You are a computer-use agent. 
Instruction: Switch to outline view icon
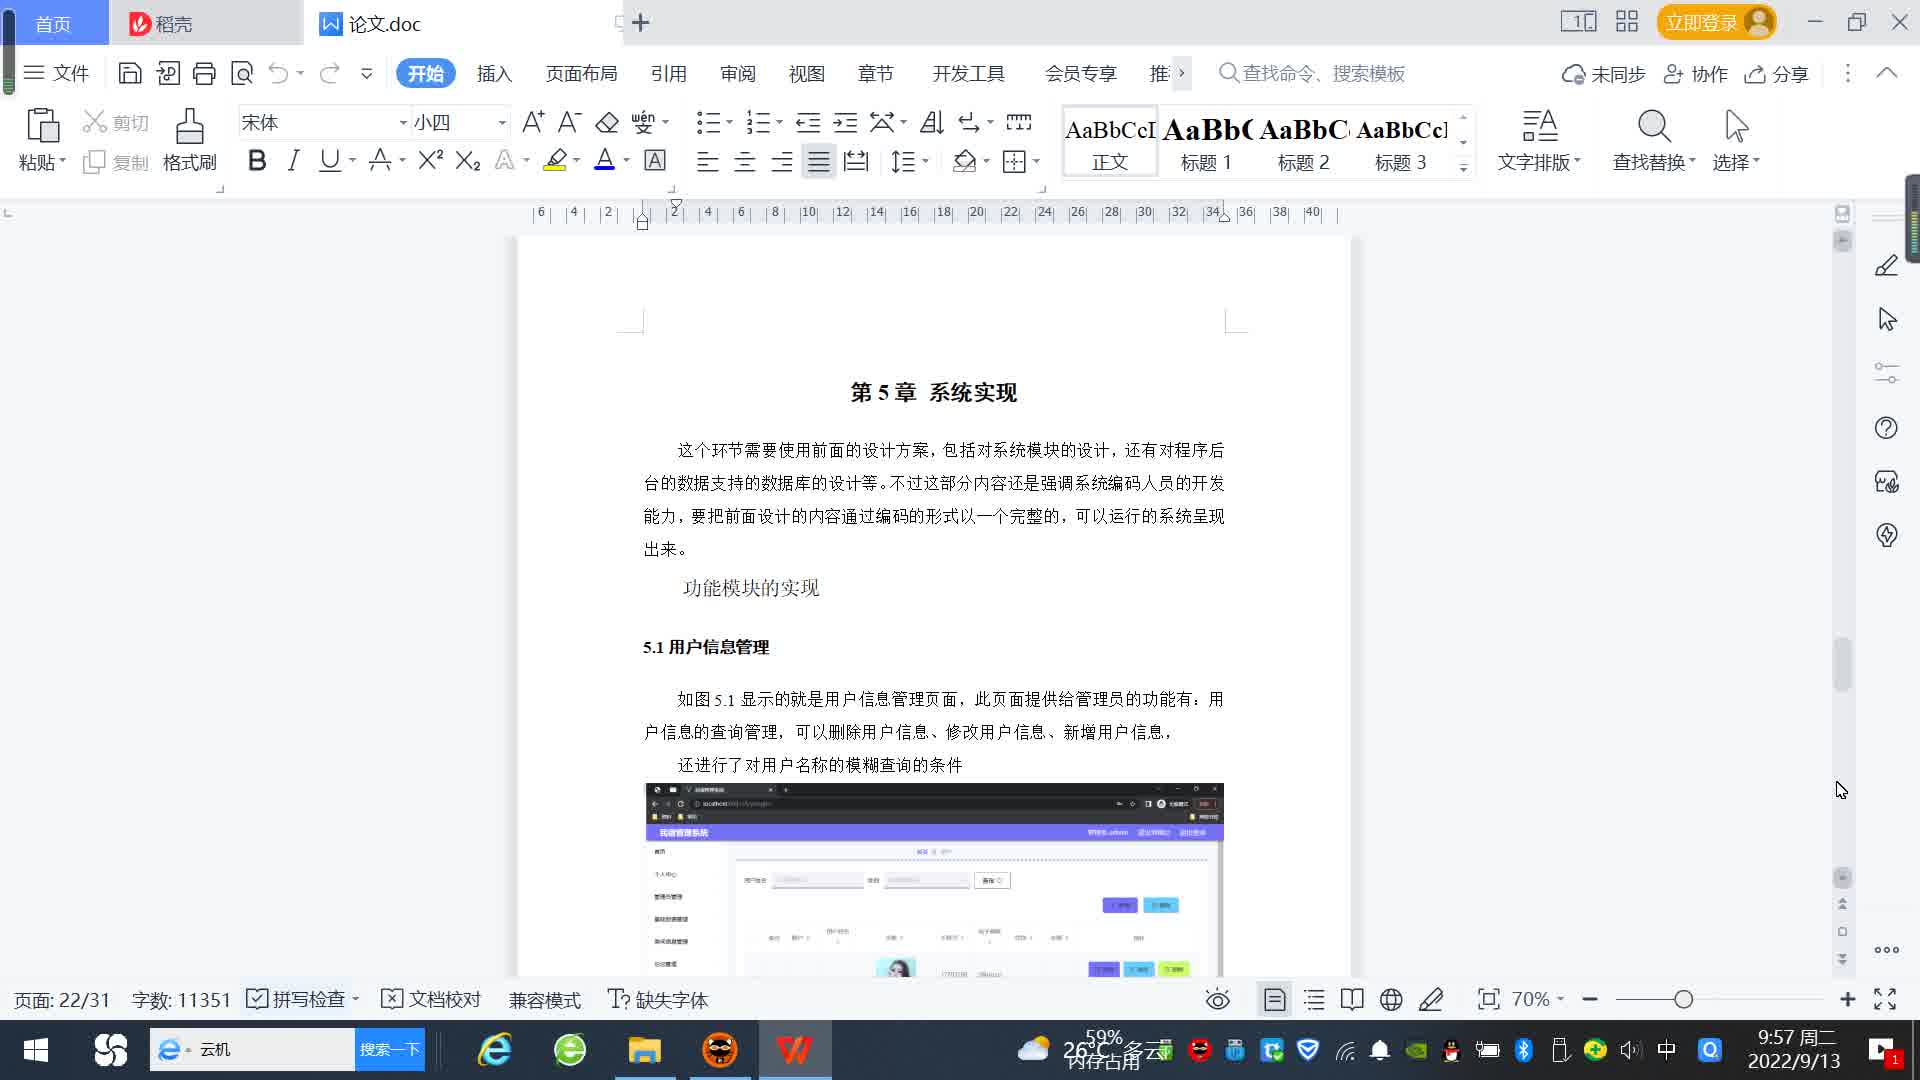[x=1314, y=999]
